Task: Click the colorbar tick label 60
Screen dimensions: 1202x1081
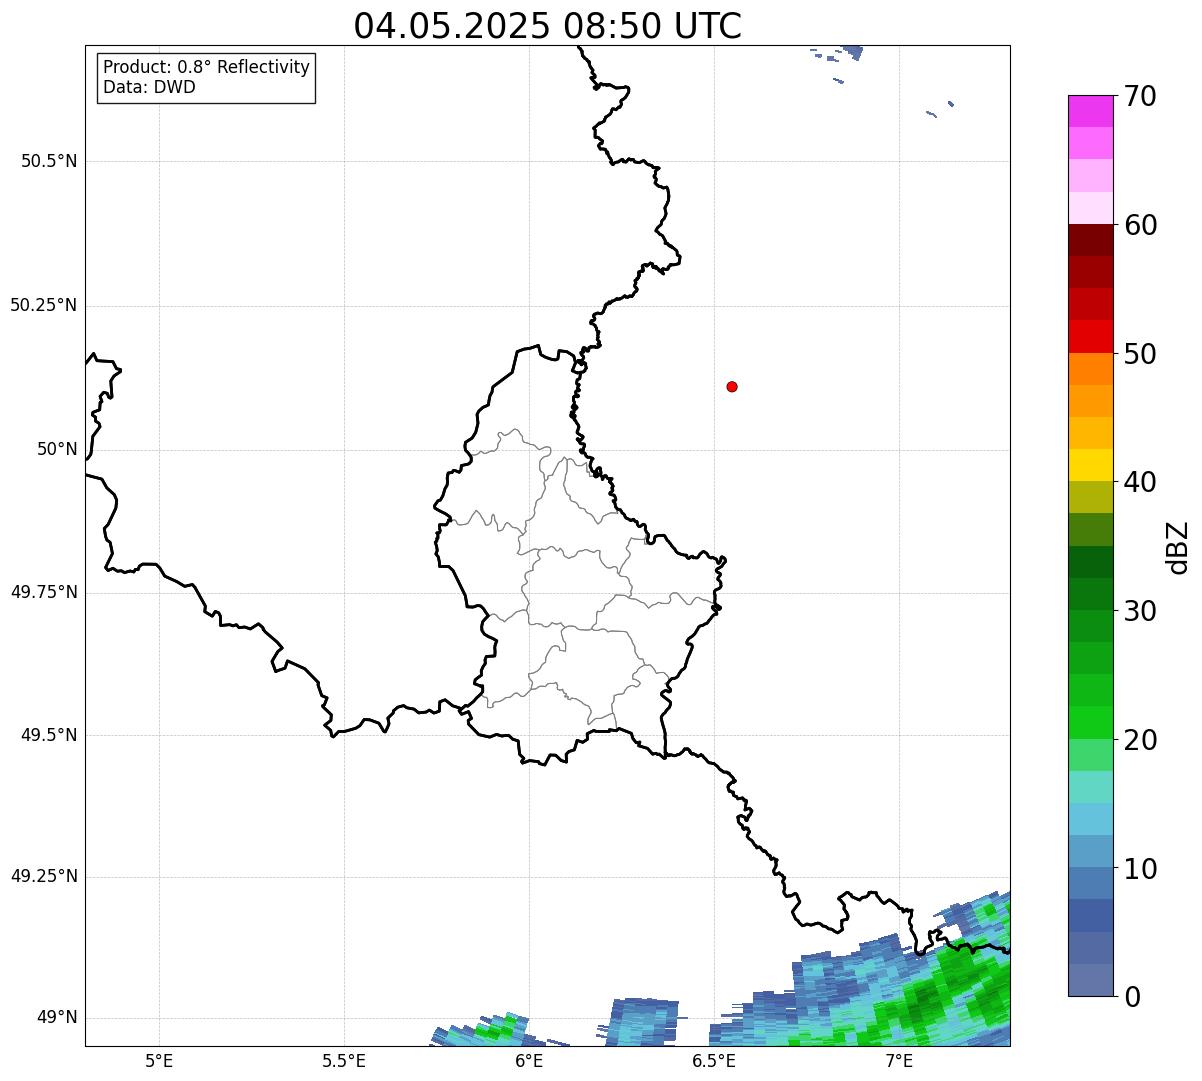Action: pyautogui.click(x=1140, y=225)
